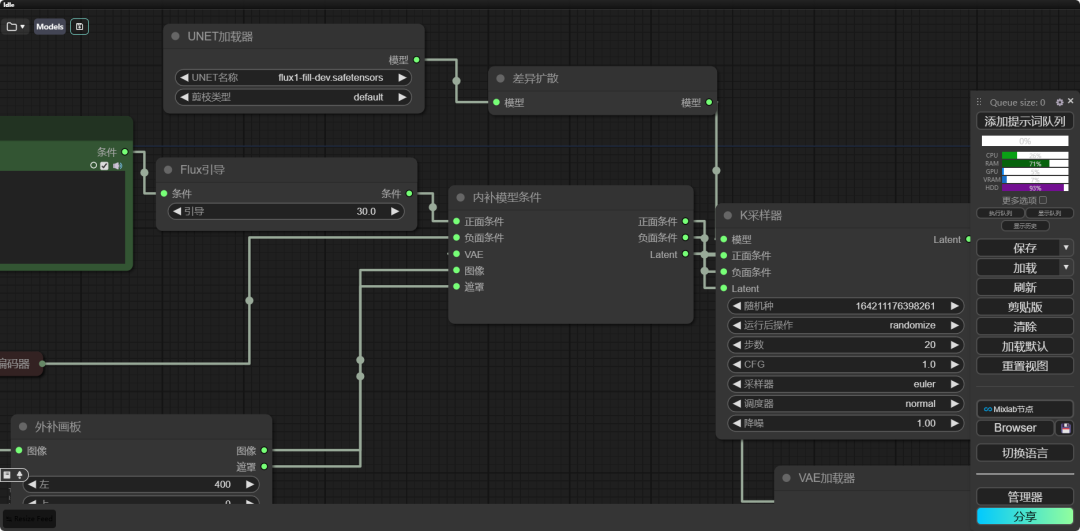Click the 加载 load button

(1018, 267)
